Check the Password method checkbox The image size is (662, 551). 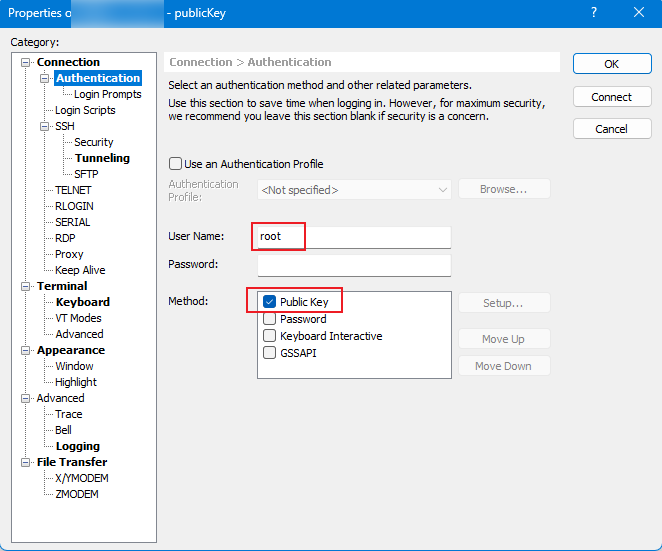(x=269, y=319)
